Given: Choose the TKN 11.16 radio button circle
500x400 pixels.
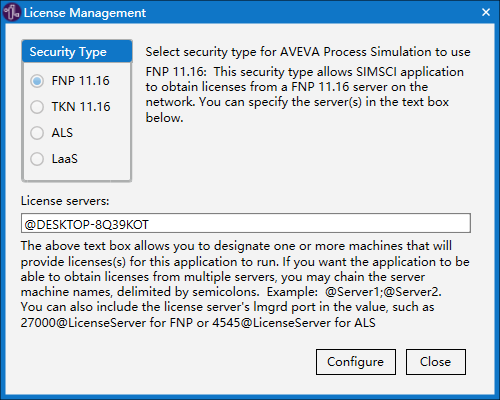Looking at the screenshot, I should tap(37, 107).
